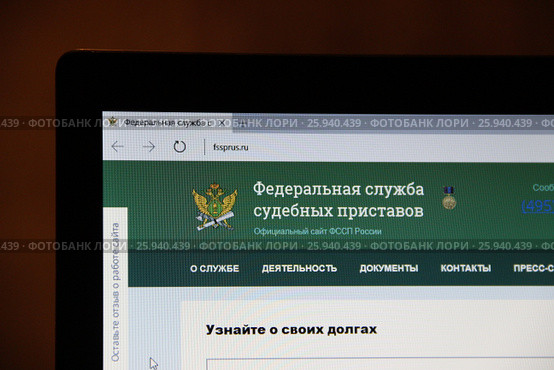Viewport: 554px width, 370px height.
Task: Open the Оставьте отзыв о работе сайта side tab
Action: 116,292
